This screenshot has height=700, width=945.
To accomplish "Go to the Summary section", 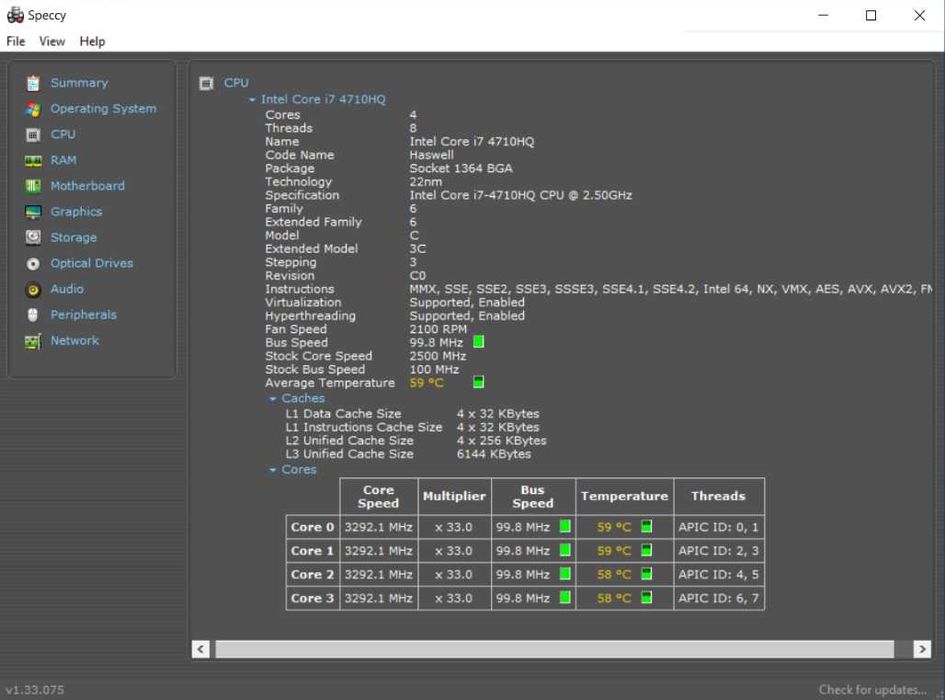I will [79, 83].
